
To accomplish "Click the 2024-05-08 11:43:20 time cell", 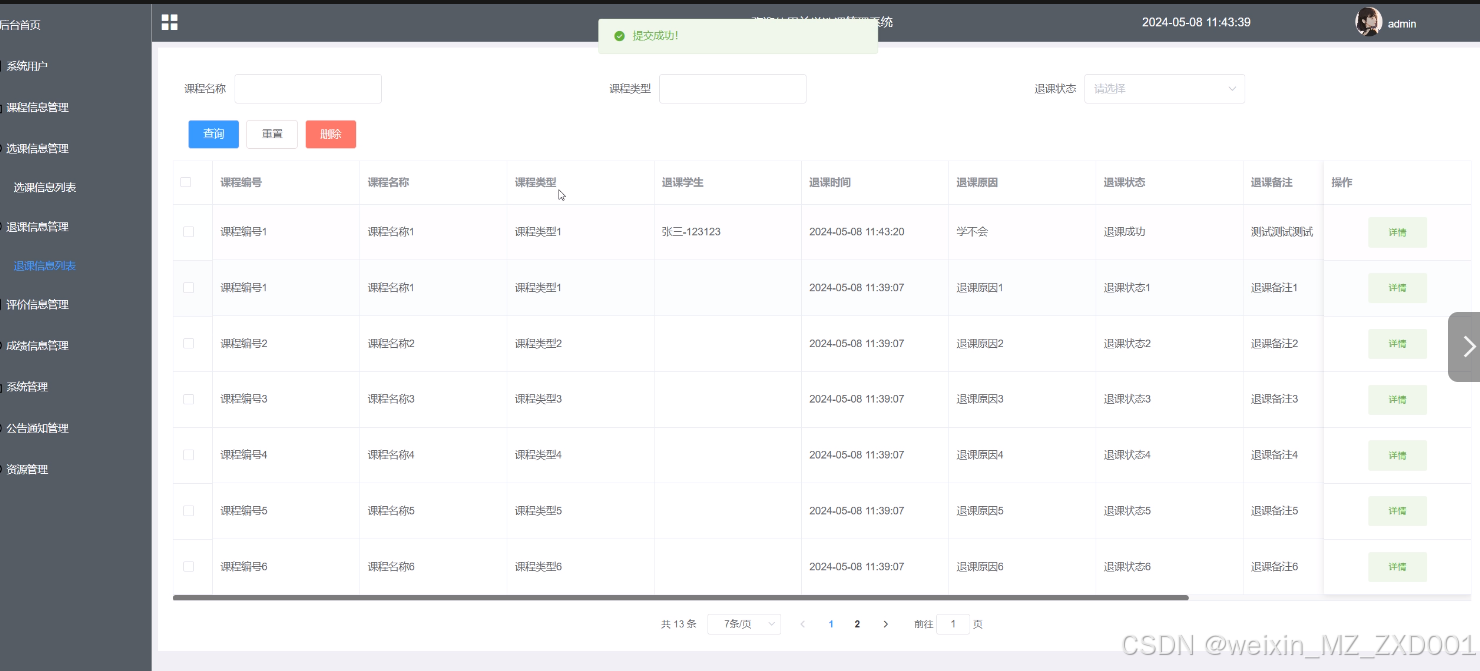I will coord(857,232).
